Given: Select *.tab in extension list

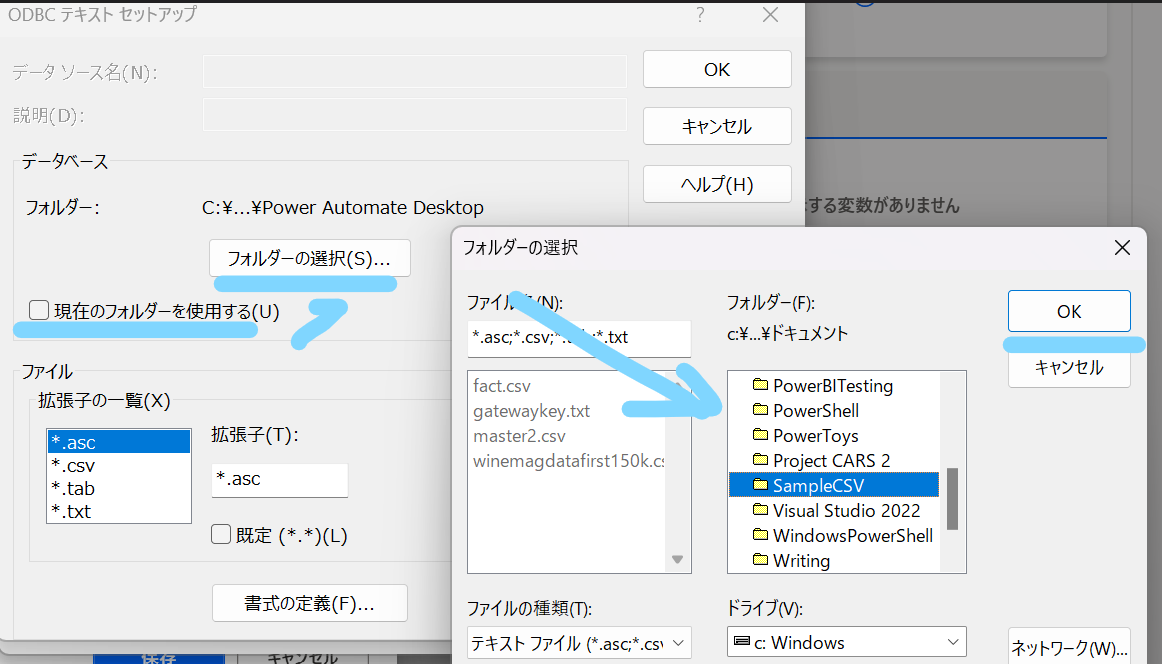Looking at the screenshot, I should coord(119,488).
